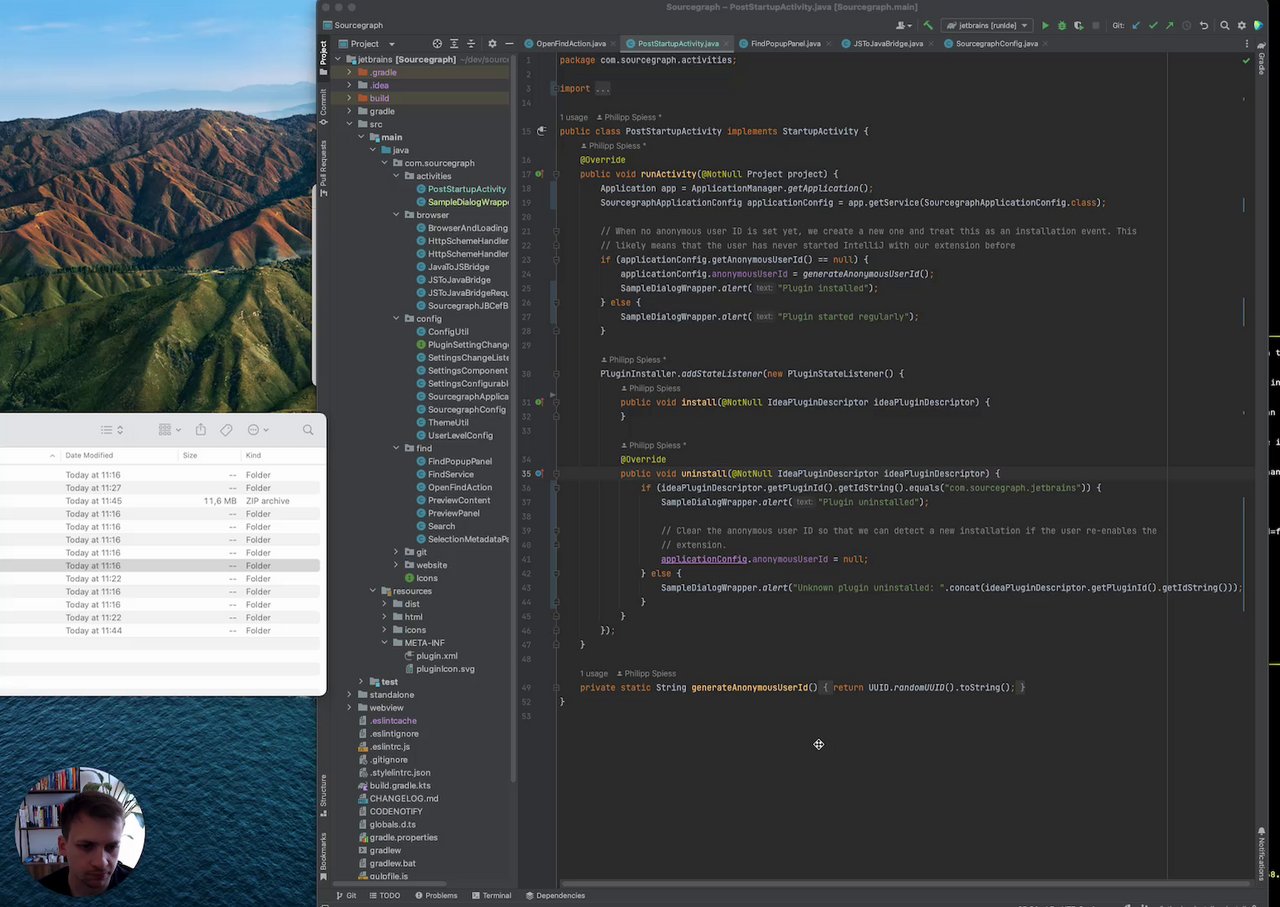Click gutter plugin icon at line 15
1280x907 pixels.
click(x=541, y=131)
